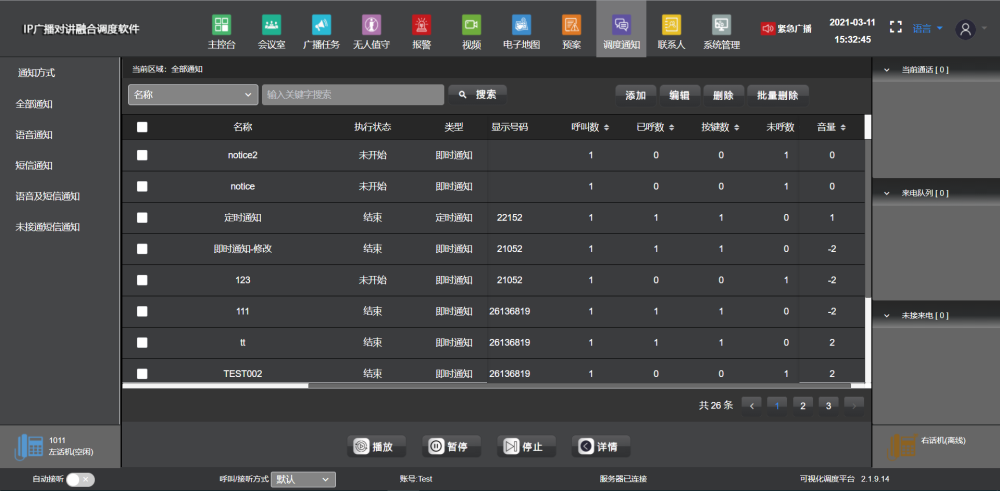Screen dimensions: 1000x491
Task: Click the user avatar icon
Action: click(966, 29)
